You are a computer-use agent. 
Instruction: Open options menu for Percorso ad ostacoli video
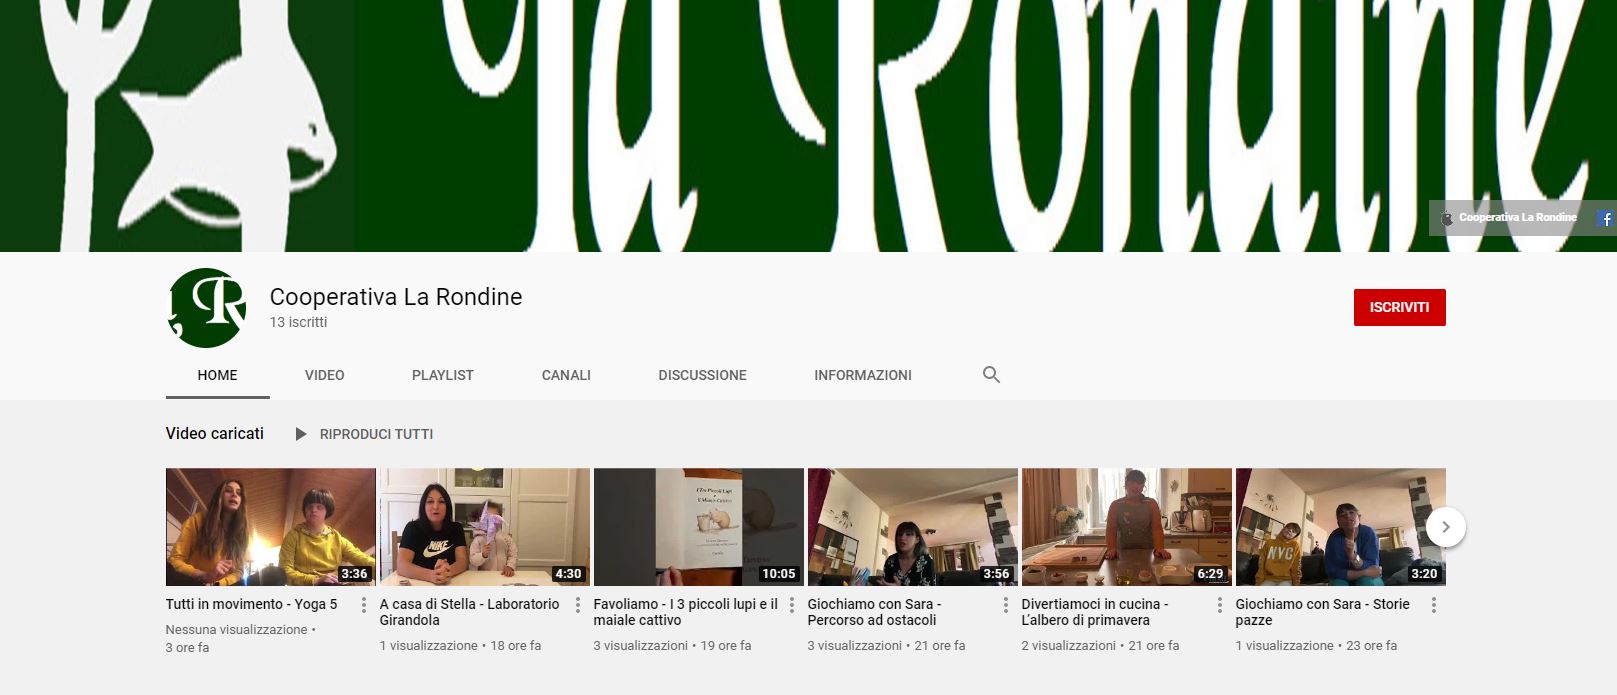click(1005, 605)
